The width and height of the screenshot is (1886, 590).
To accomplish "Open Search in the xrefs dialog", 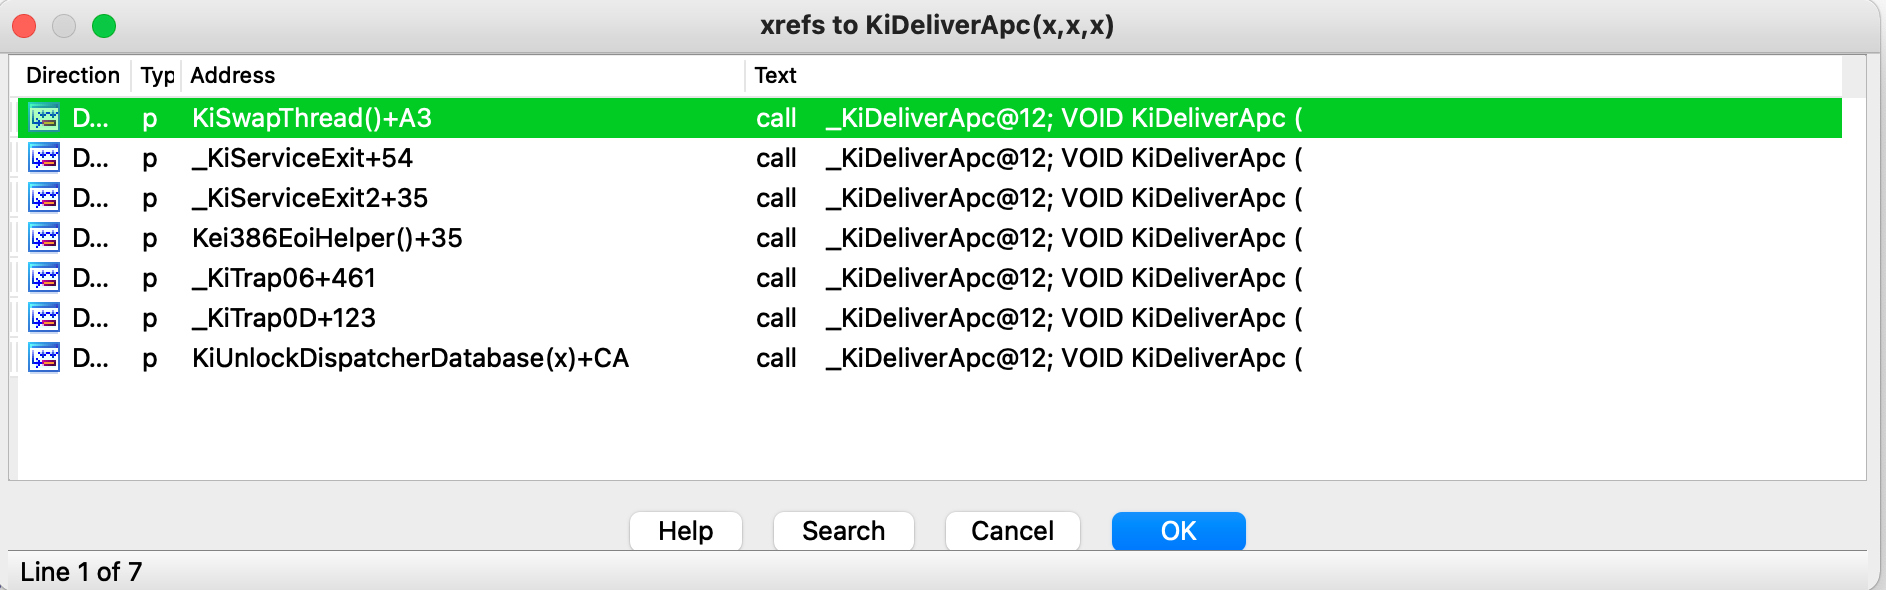I will click(x=843, y=531).
